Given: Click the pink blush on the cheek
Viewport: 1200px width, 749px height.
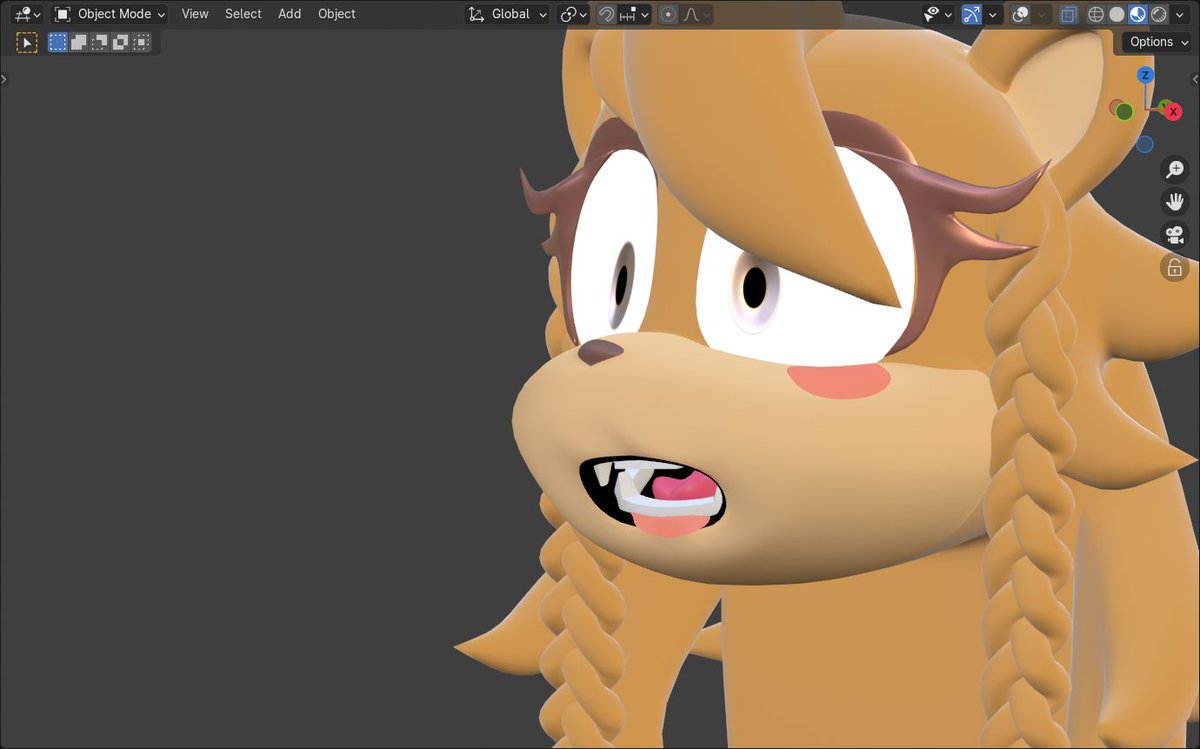Looking at the screenshot, I should [x=839, y=380].
